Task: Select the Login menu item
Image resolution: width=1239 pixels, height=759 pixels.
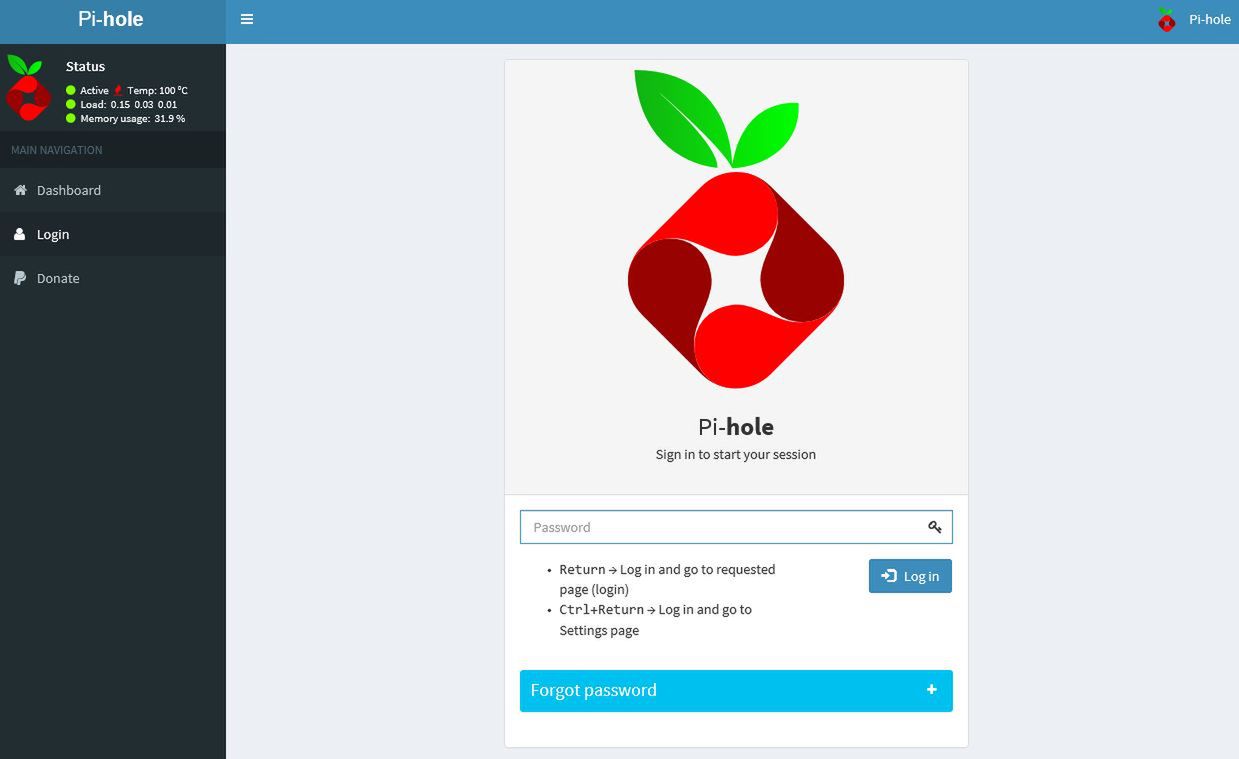Action: pos(113,234)
